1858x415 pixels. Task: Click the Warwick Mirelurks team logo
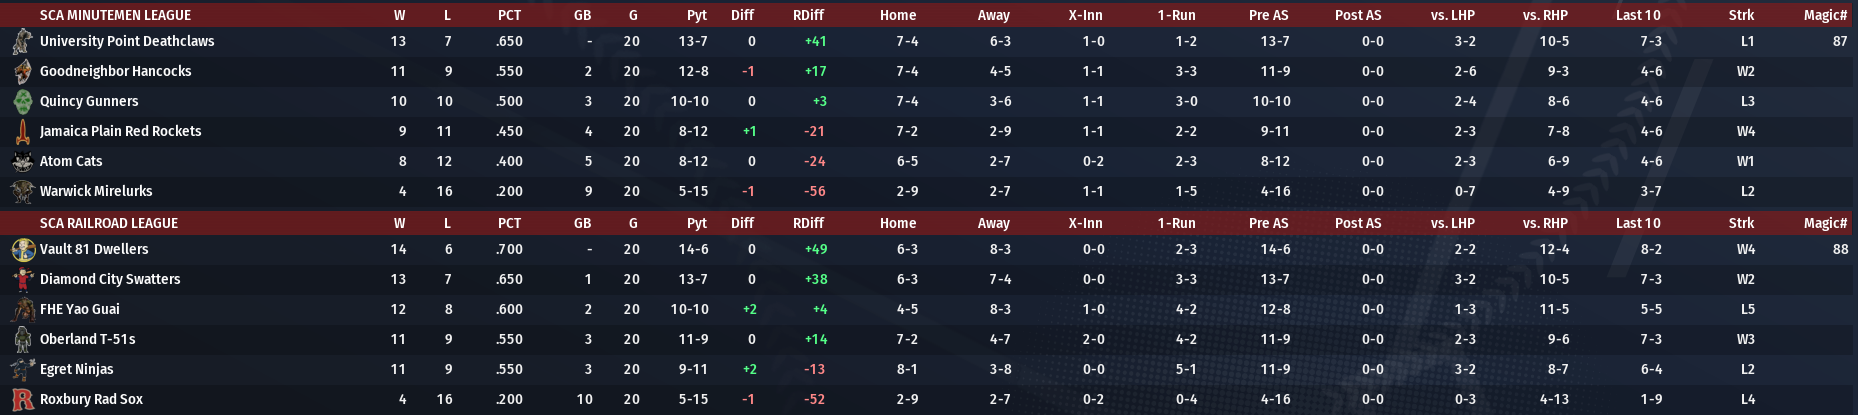22,191
